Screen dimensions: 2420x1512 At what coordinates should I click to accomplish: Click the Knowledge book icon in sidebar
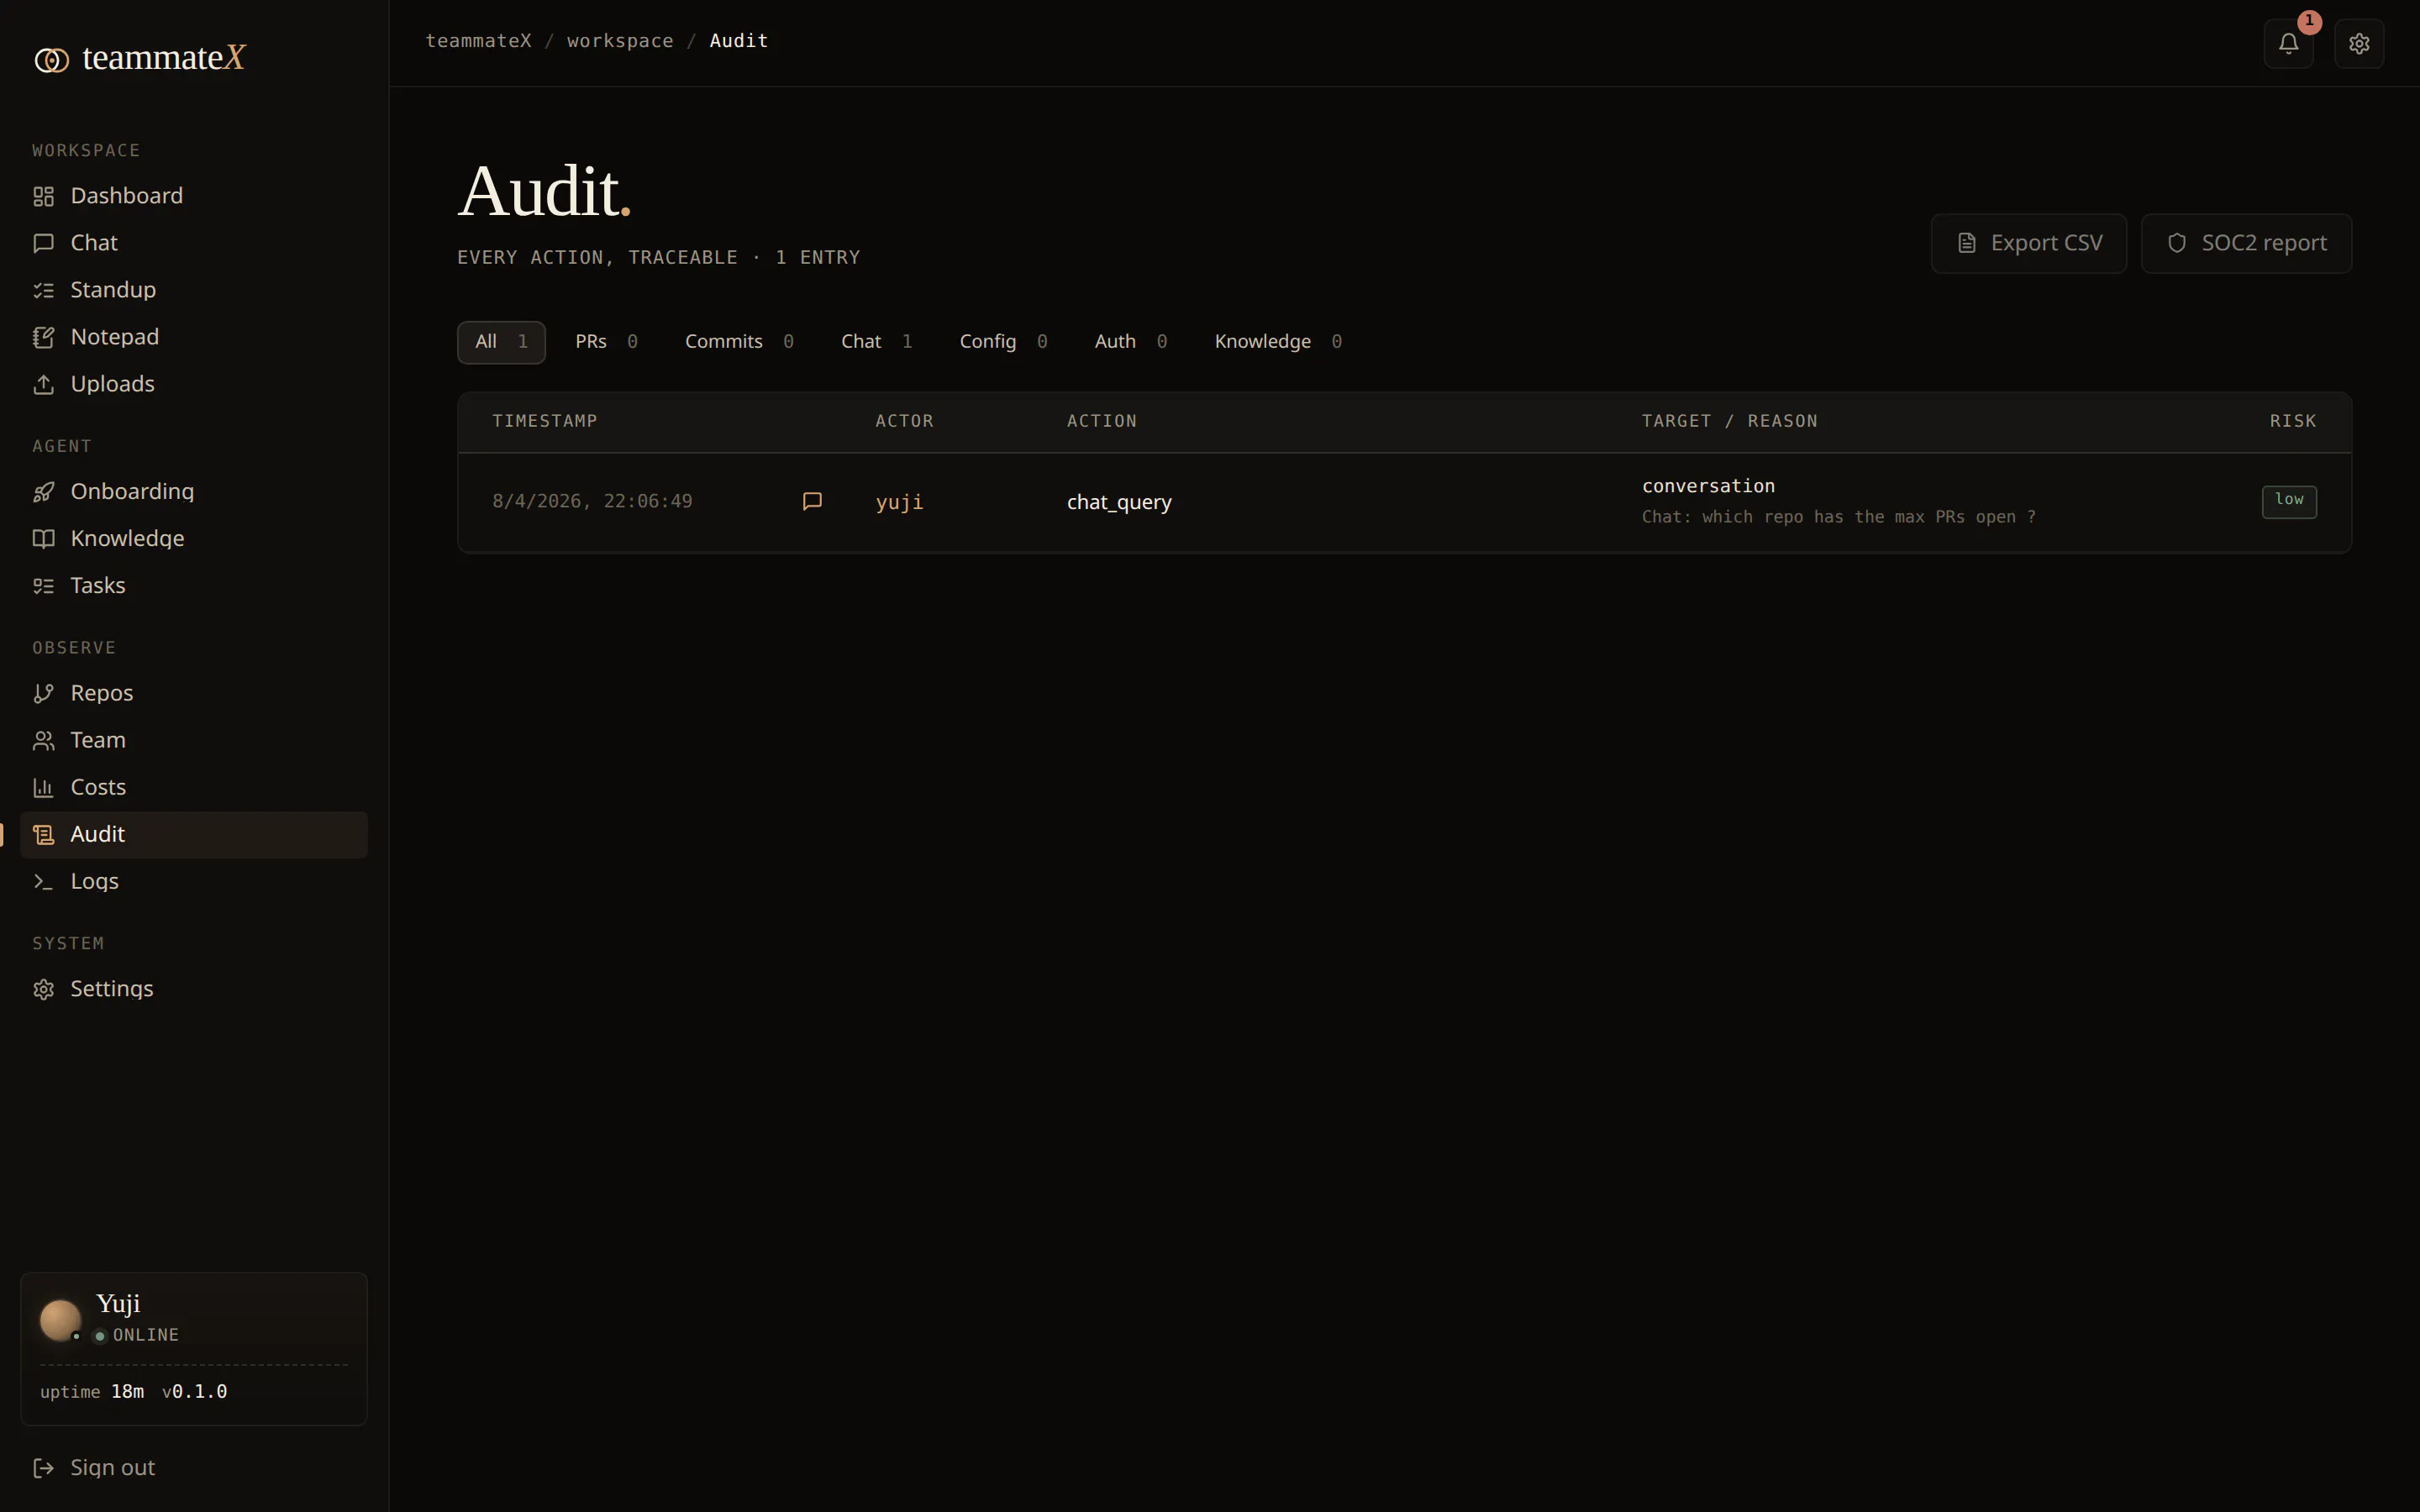pyautogui.click(x=43, y=539)
